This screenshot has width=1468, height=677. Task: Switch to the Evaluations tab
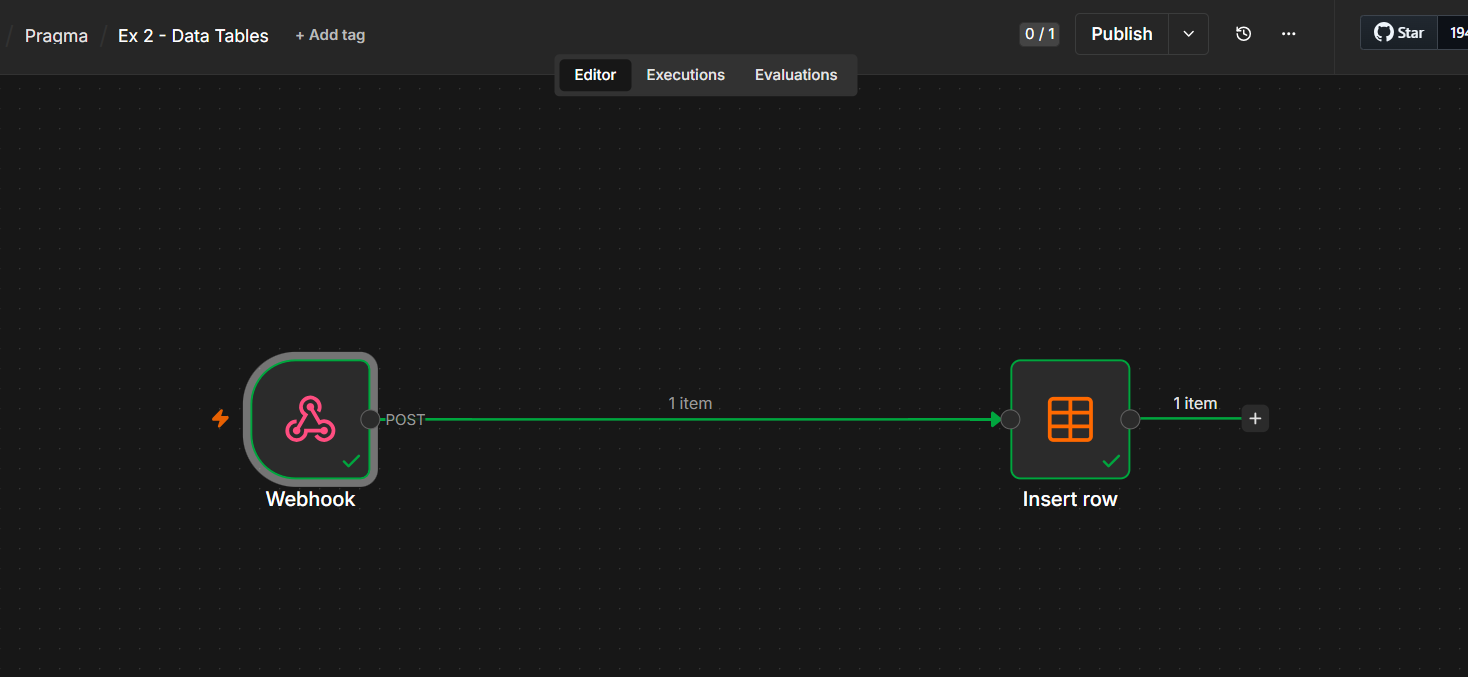click(x=796, y=75)
